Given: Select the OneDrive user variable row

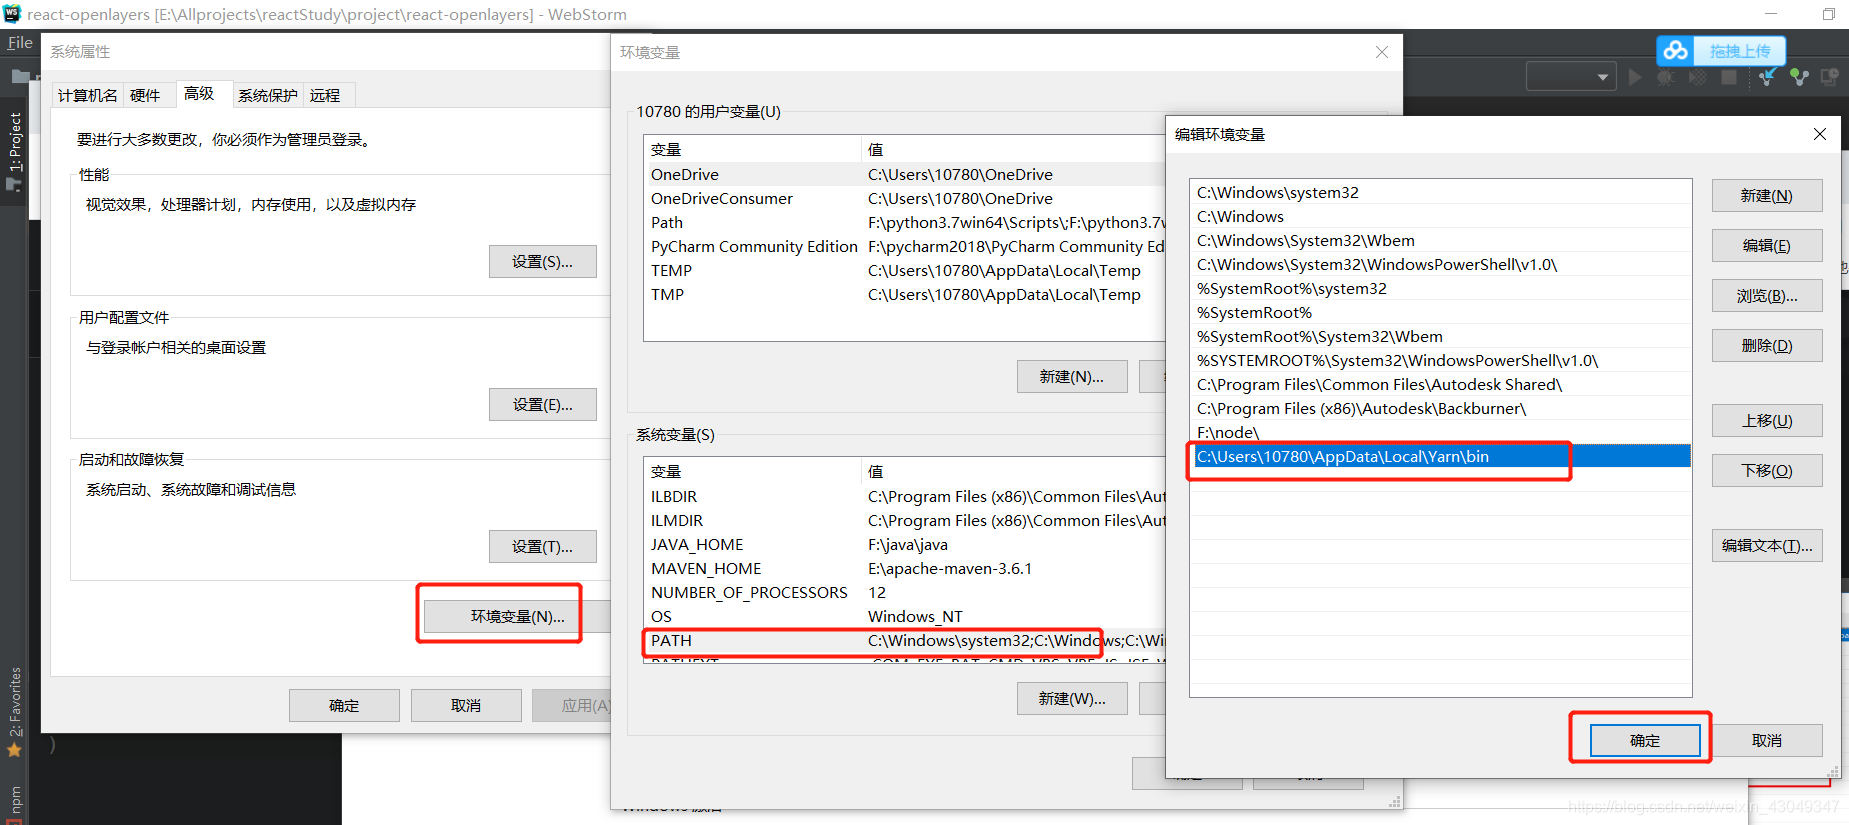Looking at the screenshot, I should [x=905, y=174].
